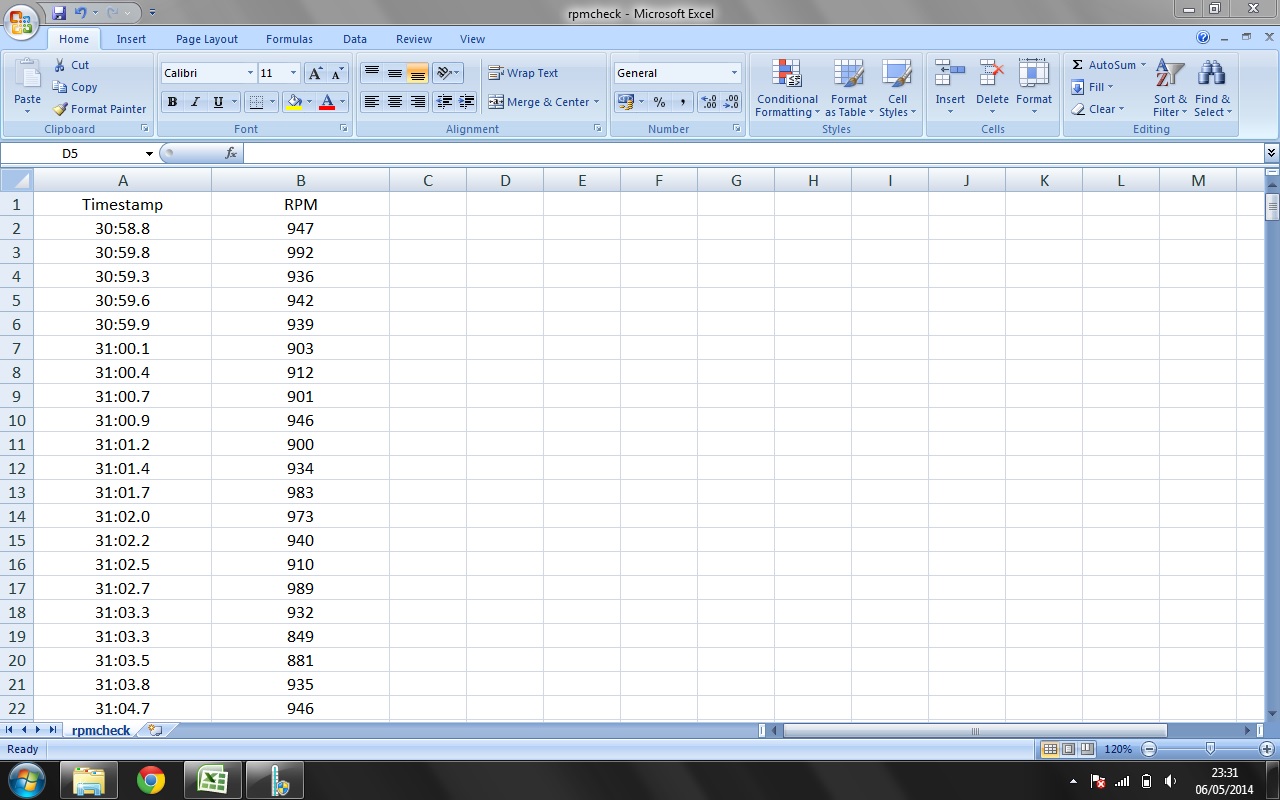The height and width of the screenshot is (800, 1280).
Task: Switch to Page Layout tab
Action: coord(207,39)
